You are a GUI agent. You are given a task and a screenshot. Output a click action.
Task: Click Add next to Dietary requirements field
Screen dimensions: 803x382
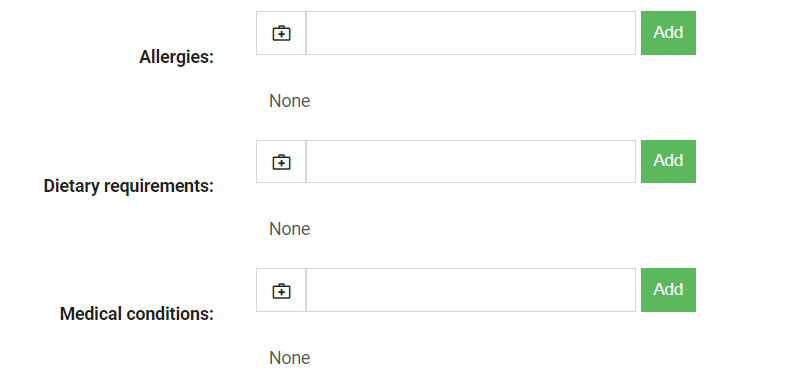click(x=668, y=161)
